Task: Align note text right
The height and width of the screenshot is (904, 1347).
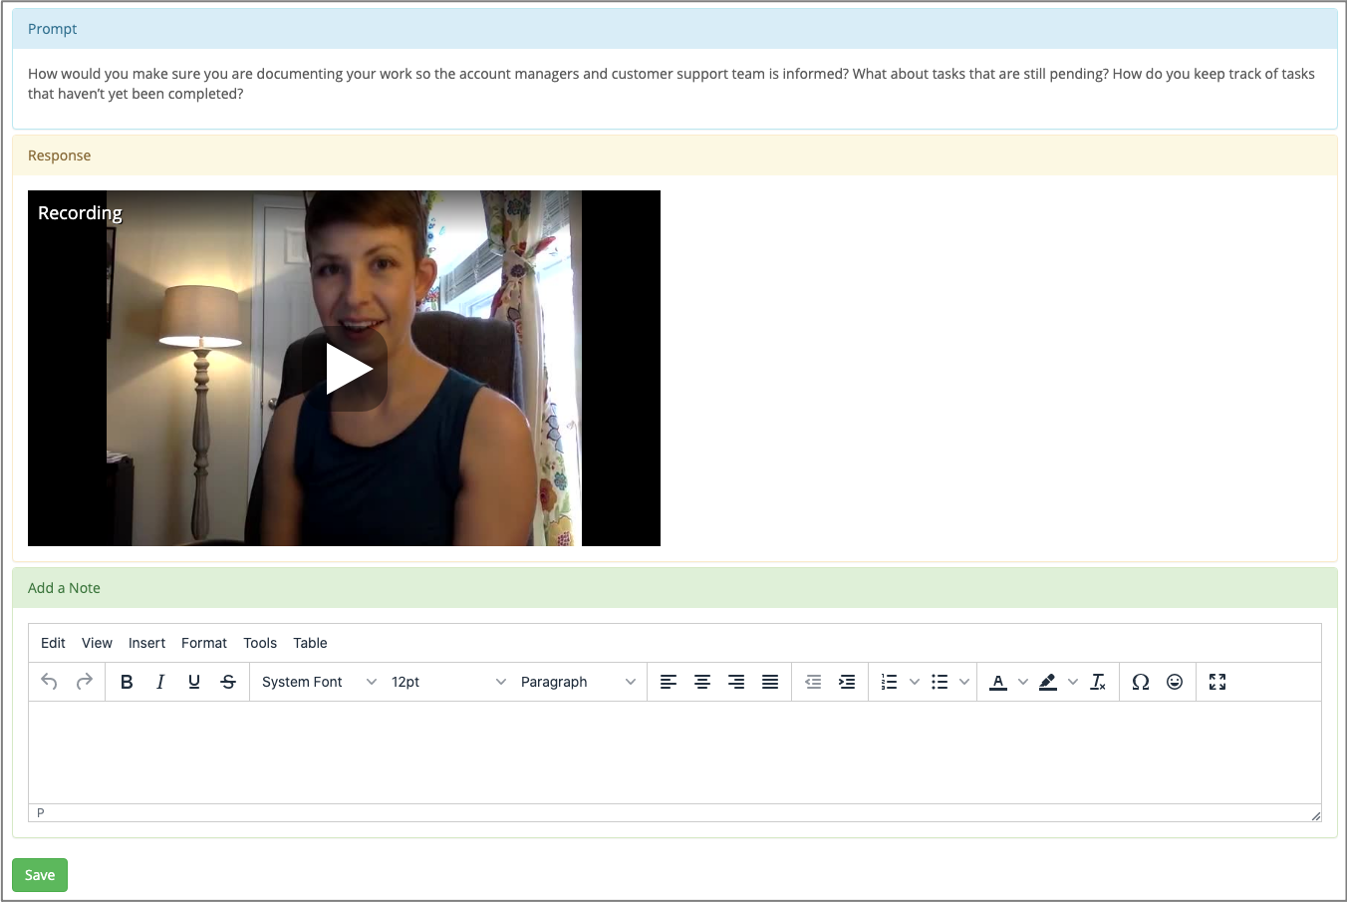Action: pyautogui.click(x=736, y=682)
